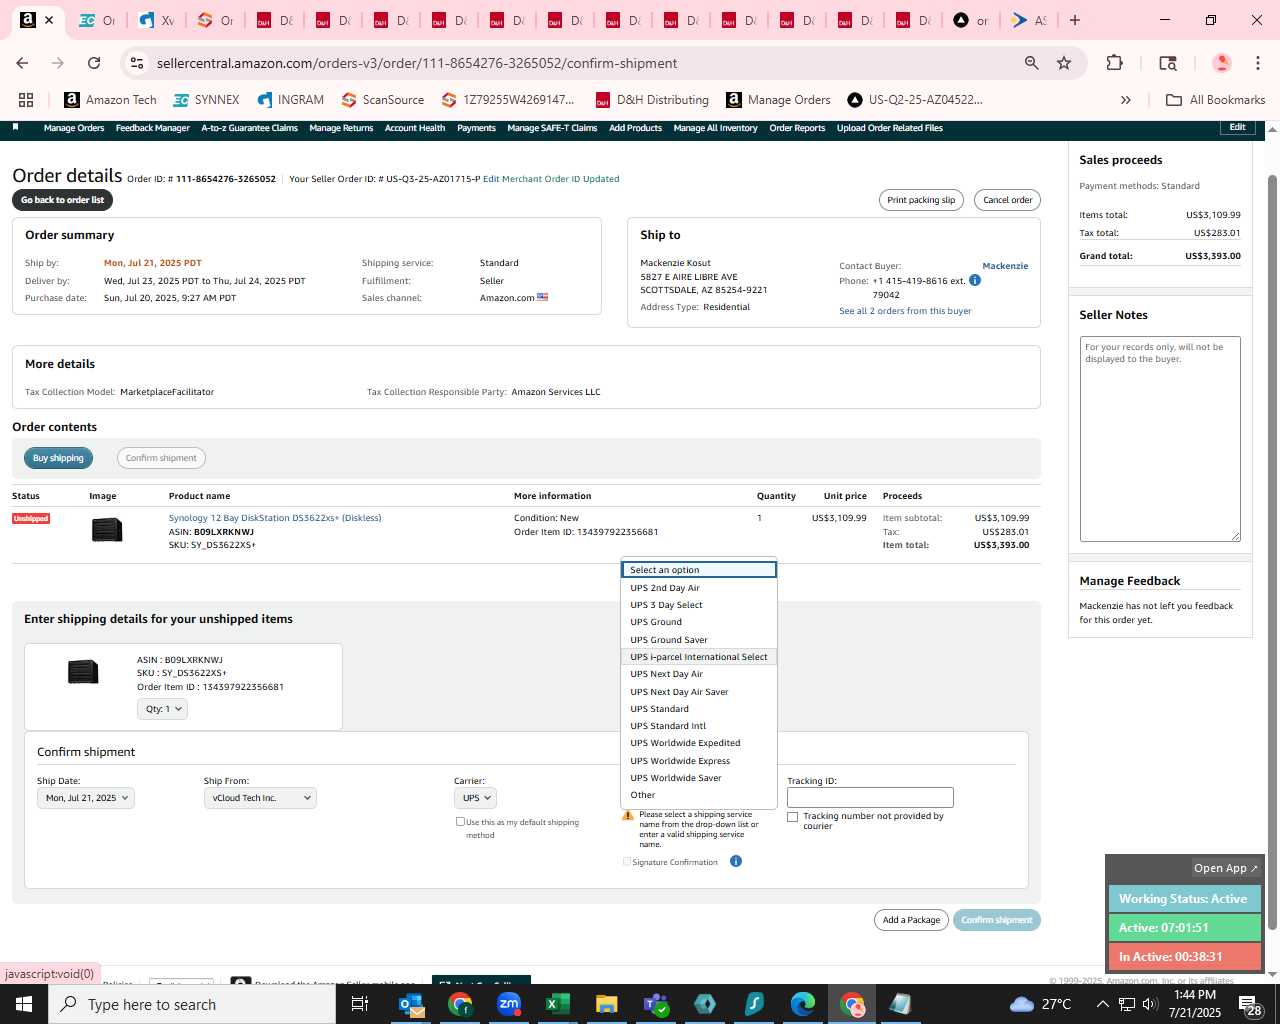1280x1024 pixels.
Task: Click the 'Select an option' dropdown header
Action: [699, 570]
